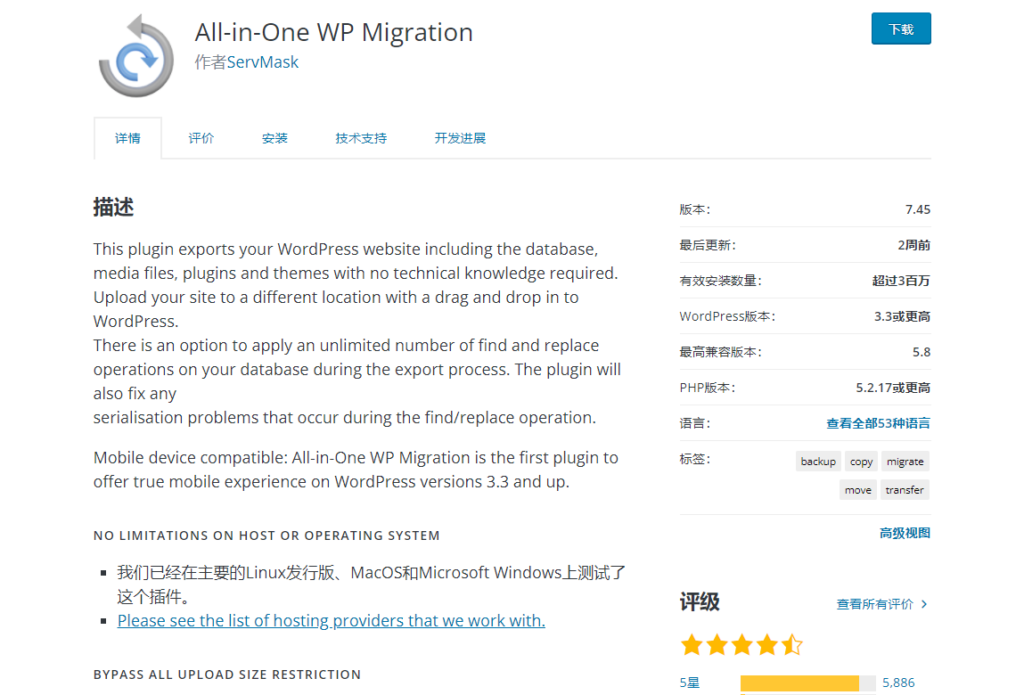
Task: Select the transfer tag
Action: 904,490
